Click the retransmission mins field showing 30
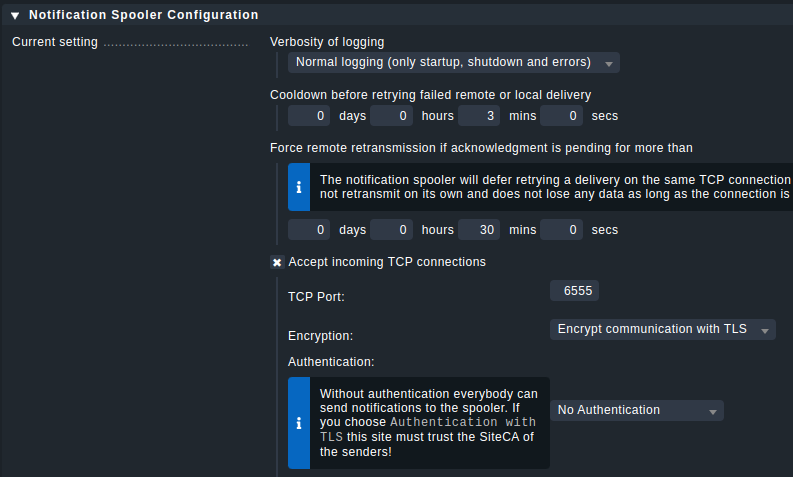Image resolution: width=793 pixels, height=477 pixels. tap(479, 230)
